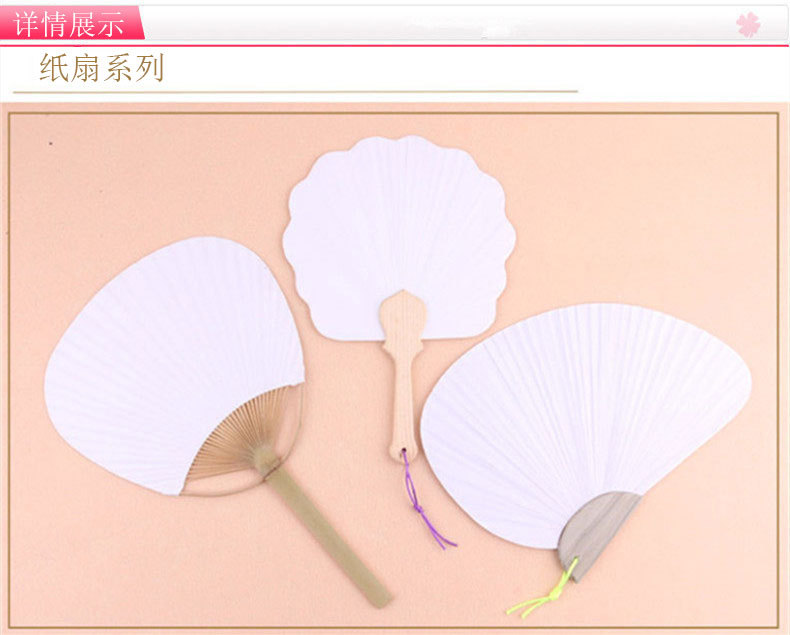Click the pink divider line under the header
The image size is (790, 635).
click(395, 45)
